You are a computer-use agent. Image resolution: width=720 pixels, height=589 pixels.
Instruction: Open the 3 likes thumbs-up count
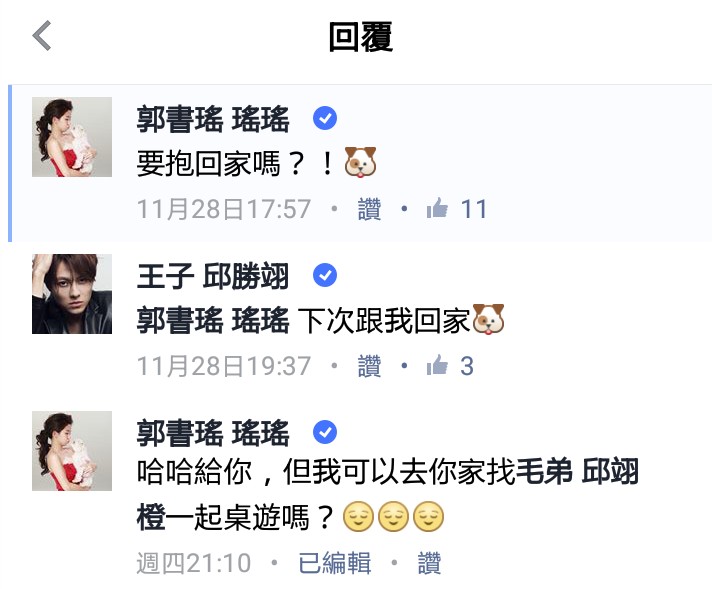point(450,366)
